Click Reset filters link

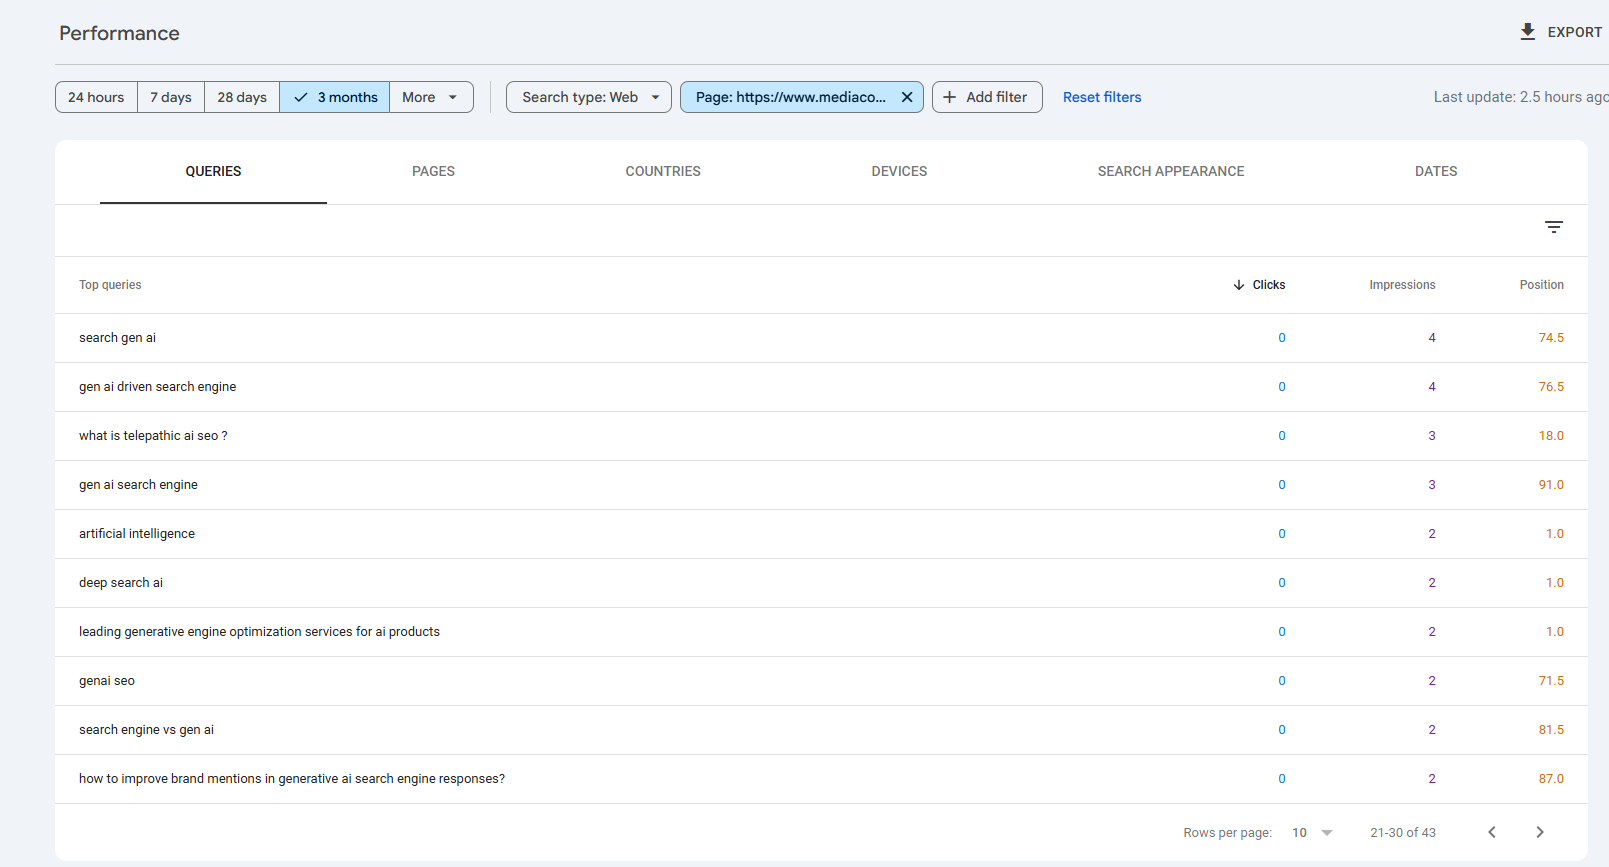click(1102, 97)
